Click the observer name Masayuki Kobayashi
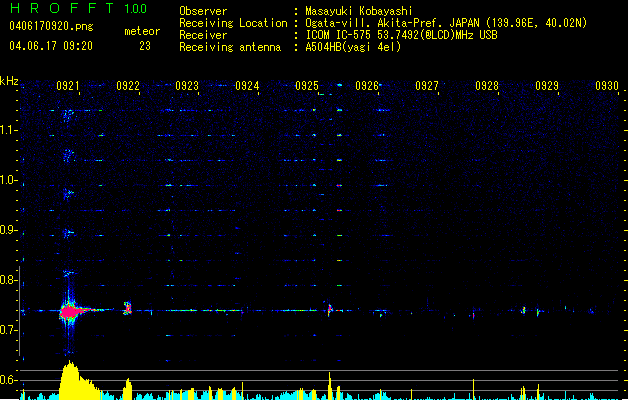This screenshot has height=400, width=629. (x=359, y=11)
